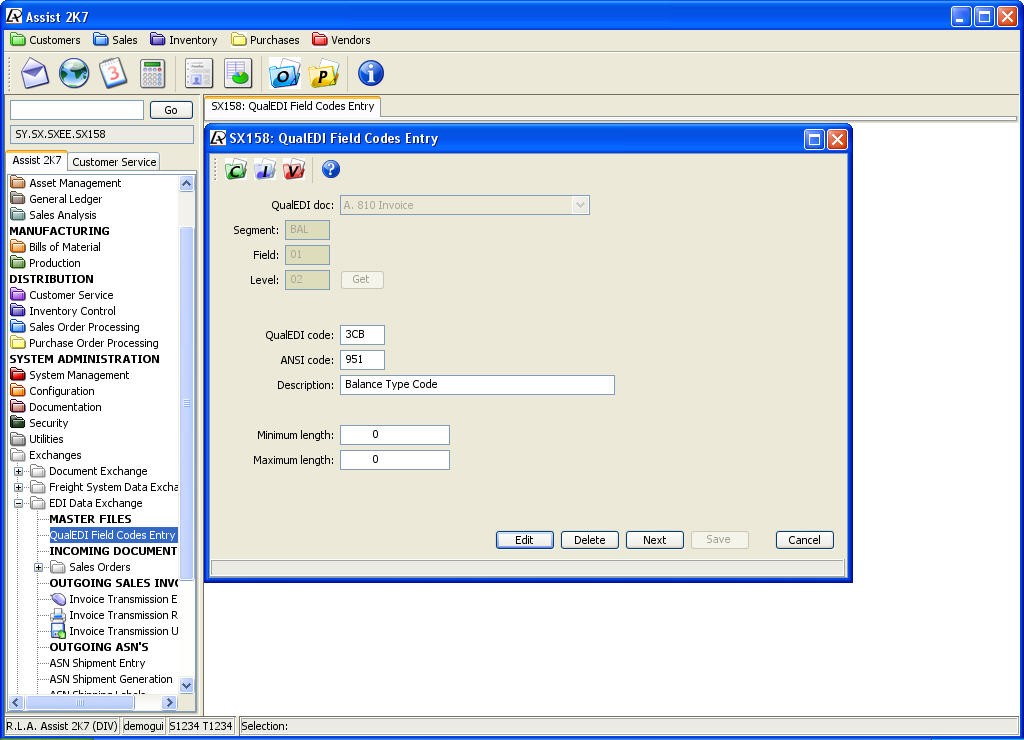1024x740 pixels.
Task: Click the Edit button
Action: [524, 540]
